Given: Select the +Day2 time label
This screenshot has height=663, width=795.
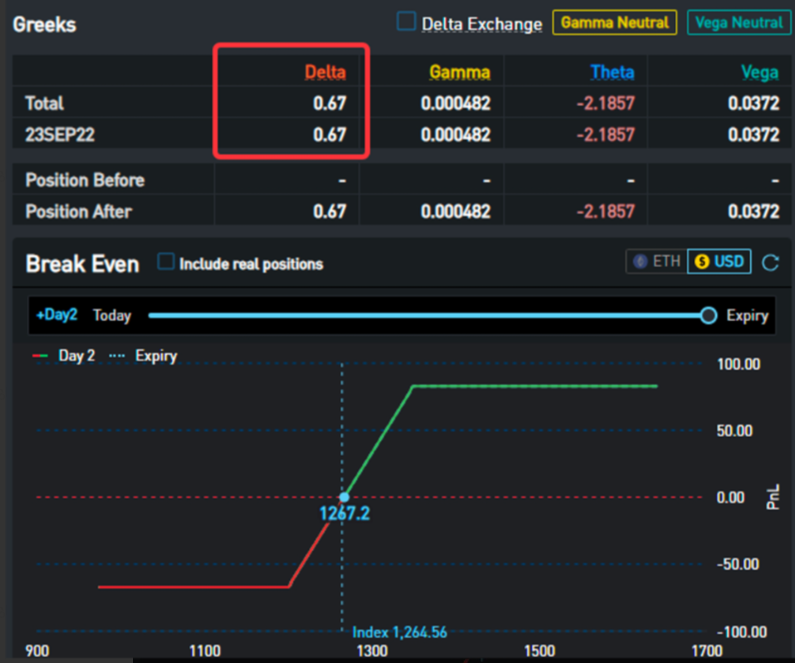Looking at the screenshot, I should [56, 315].
